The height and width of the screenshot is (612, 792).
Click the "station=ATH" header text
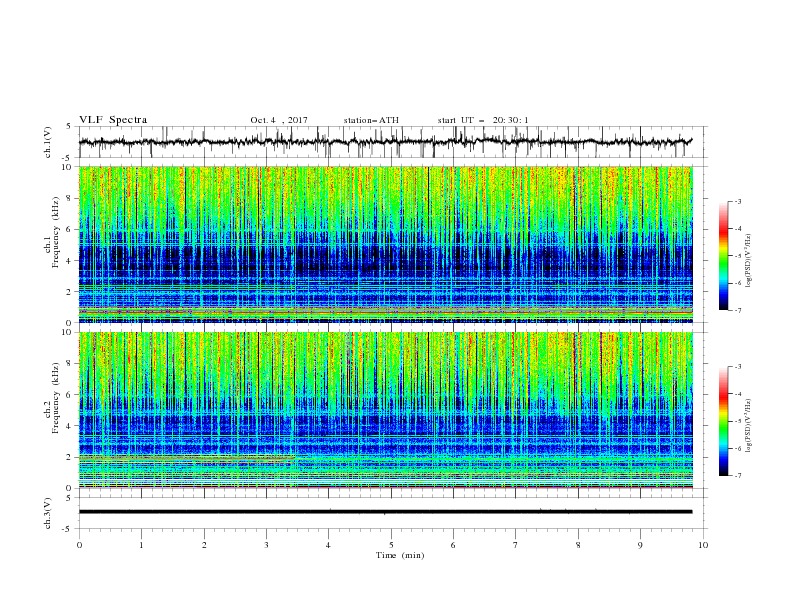click(x=371, y=120)
